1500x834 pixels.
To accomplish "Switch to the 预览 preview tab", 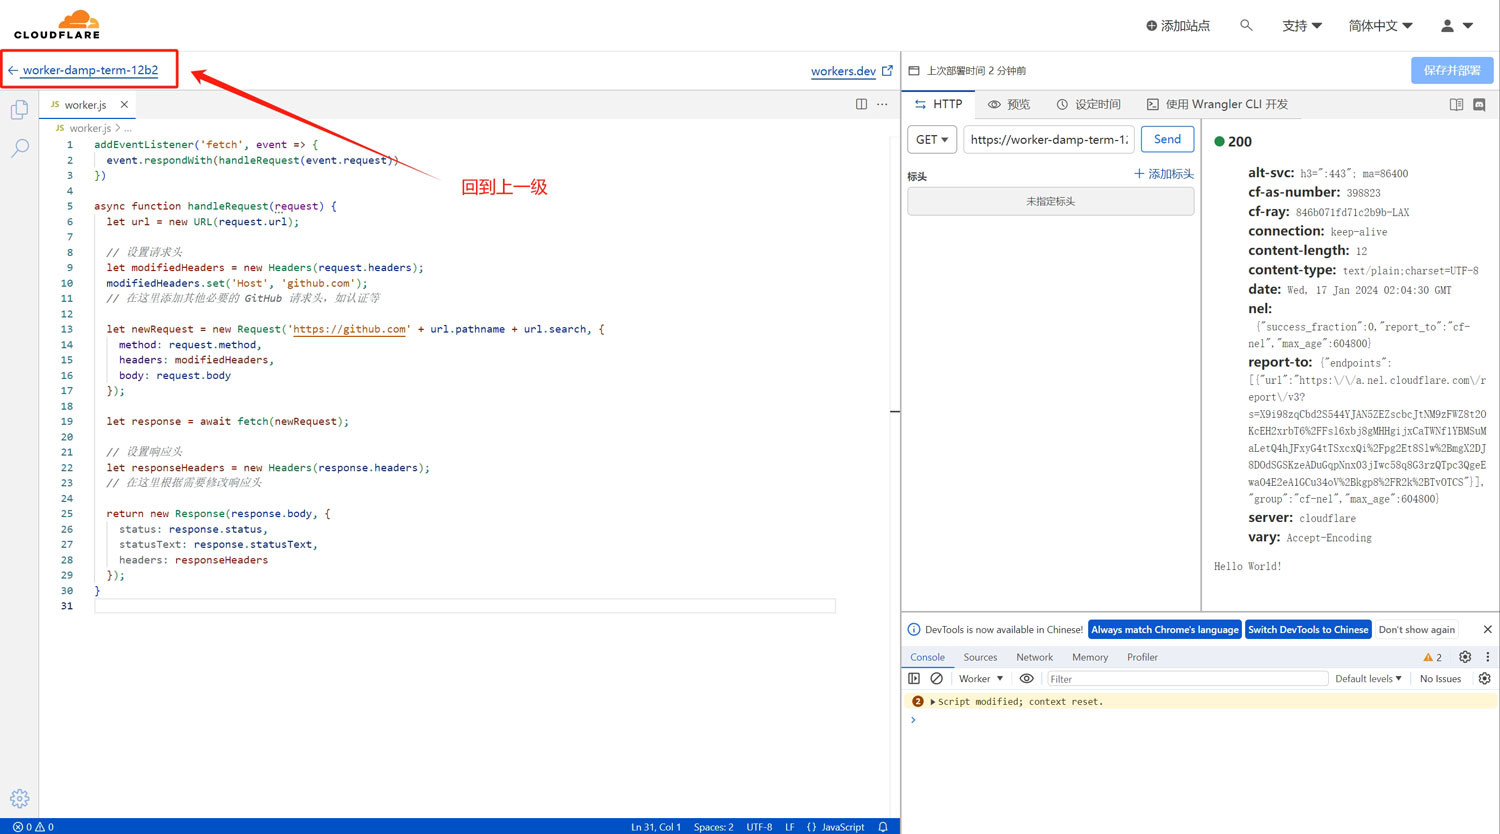I will coord(1009,104).
